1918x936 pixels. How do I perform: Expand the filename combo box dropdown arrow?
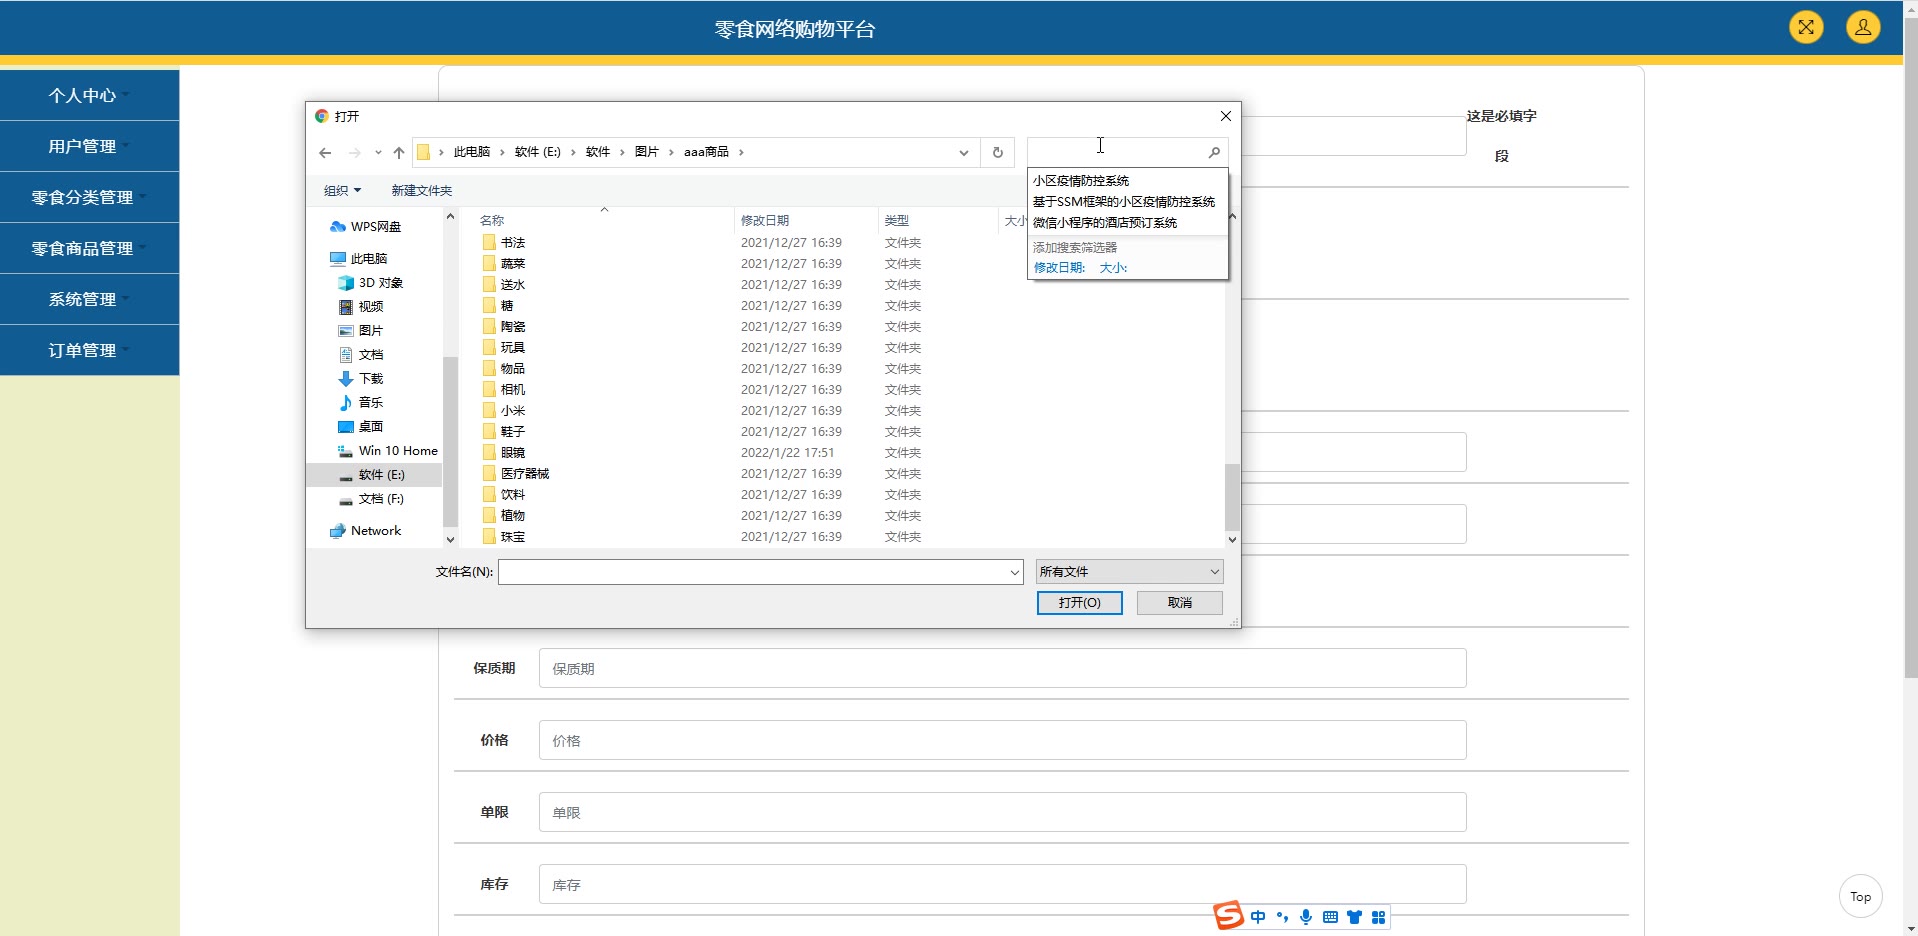click(1014, 572)
